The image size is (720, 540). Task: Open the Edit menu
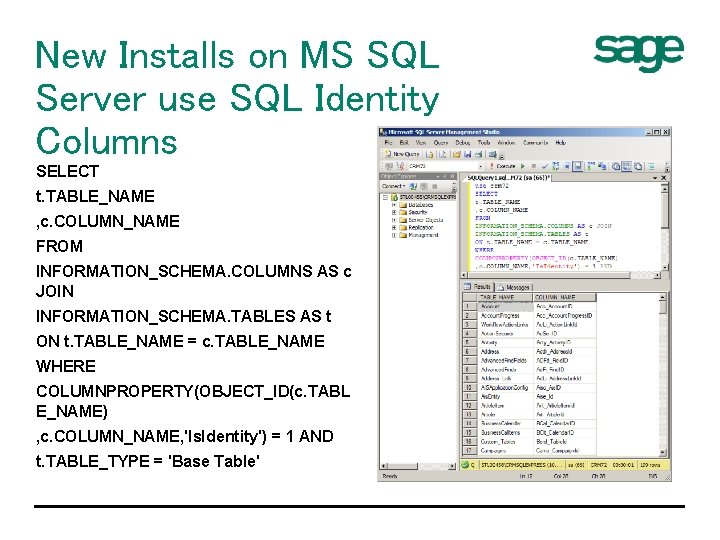404,143
